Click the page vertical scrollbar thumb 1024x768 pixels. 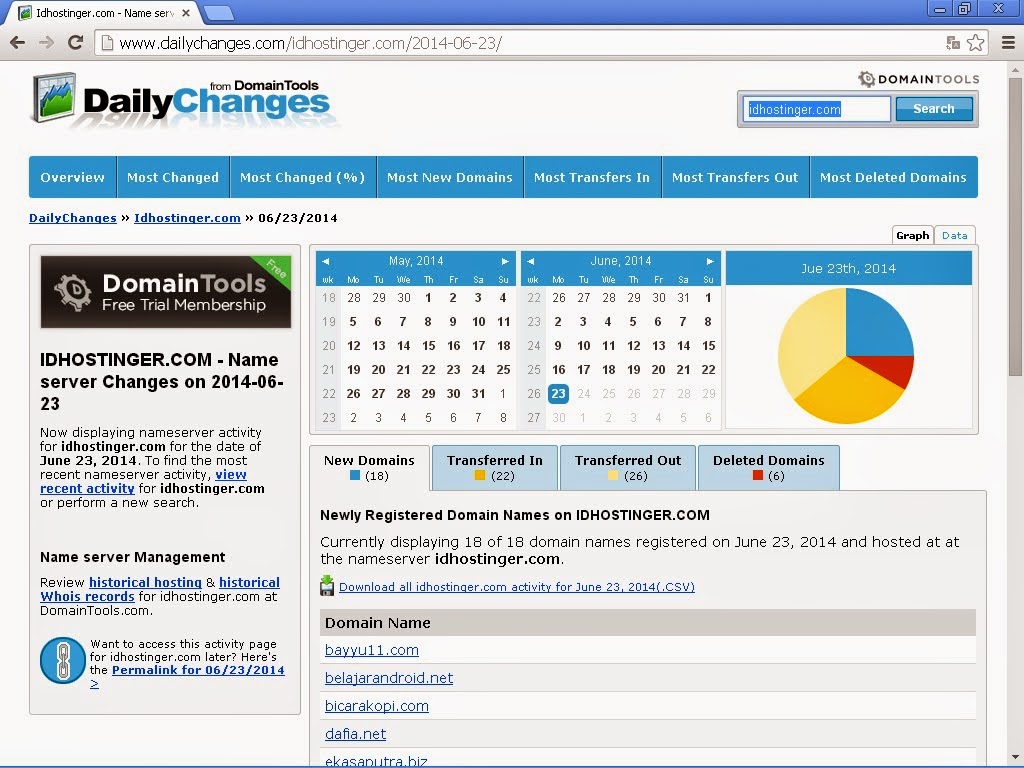click(1015, 225)
